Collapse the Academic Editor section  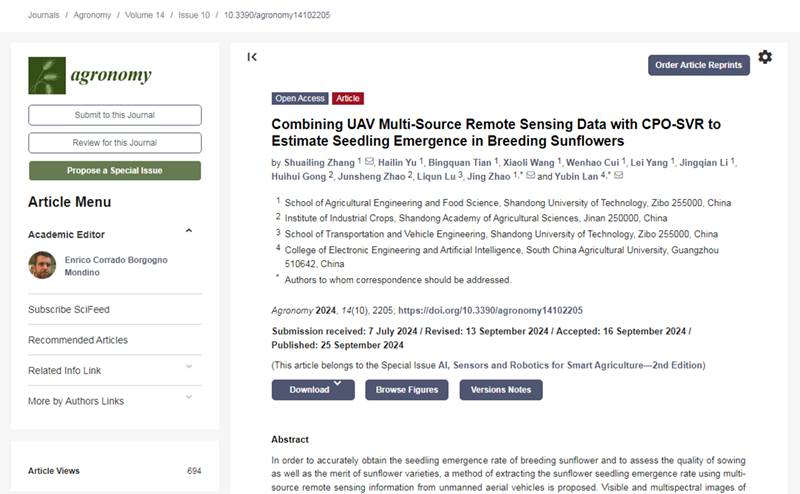(189, 233)
